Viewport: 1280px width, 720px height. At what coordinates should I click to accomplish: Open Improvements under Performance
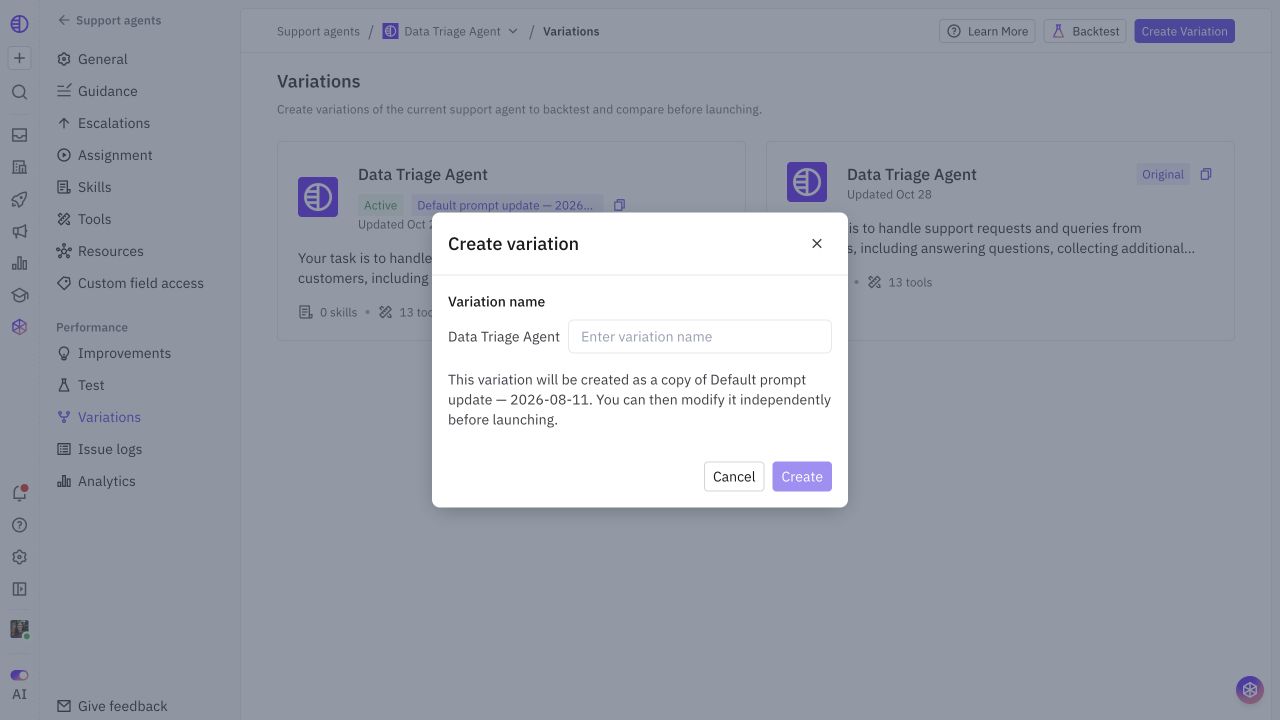[140, 353]
